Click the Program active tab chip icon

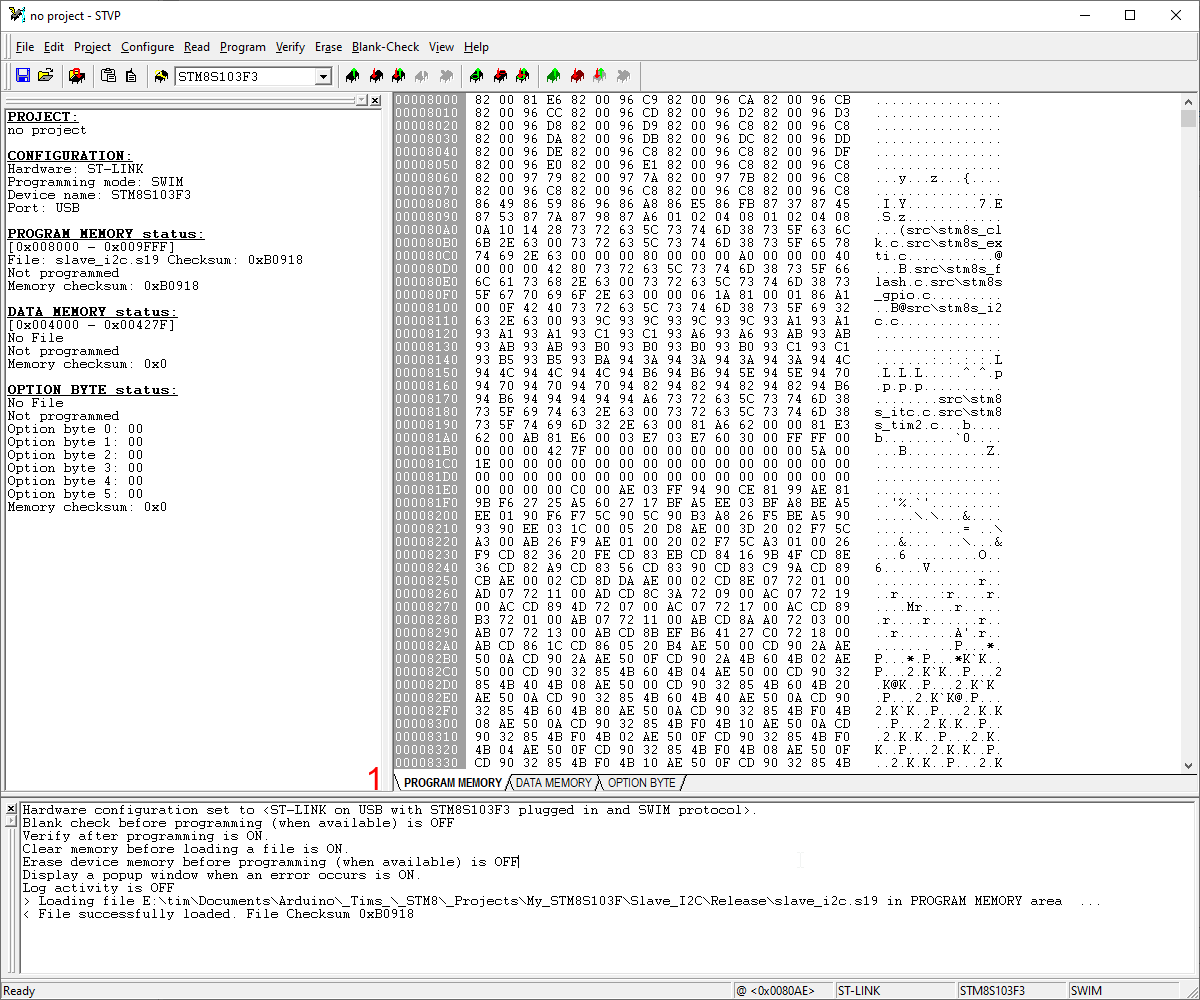[x=375, y=76]
